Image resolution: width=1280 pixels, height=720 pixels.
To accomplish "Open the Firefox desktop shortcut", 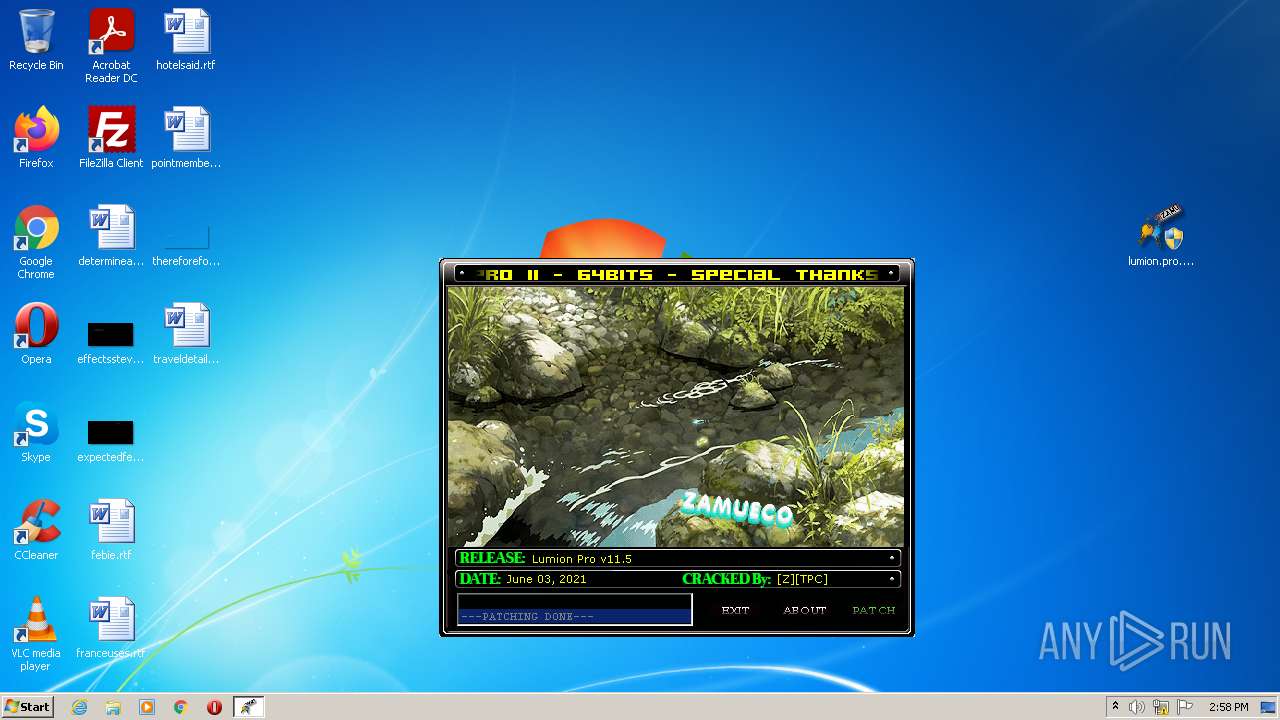I will tap(36, 138).
